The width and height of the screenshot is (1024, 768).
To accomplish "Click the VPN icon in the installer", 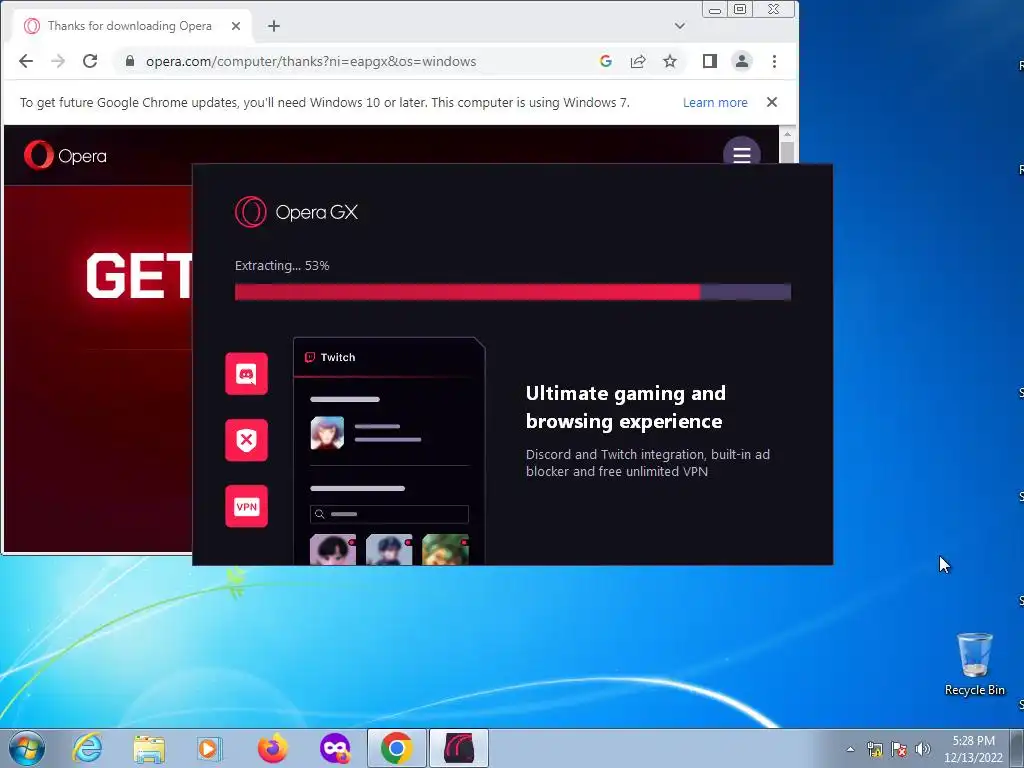I will 246,506.
